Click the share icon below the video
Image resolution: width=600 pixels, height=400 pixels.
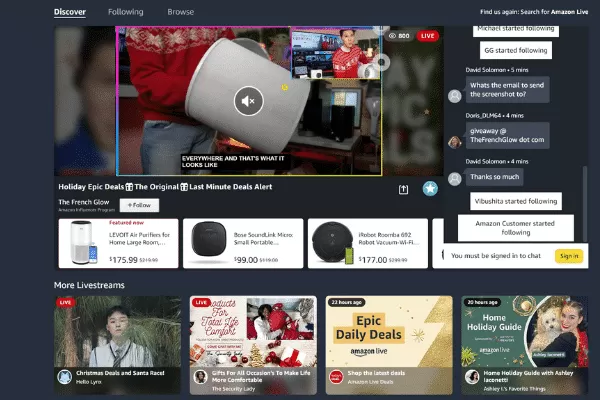click(x=403, y=189)
